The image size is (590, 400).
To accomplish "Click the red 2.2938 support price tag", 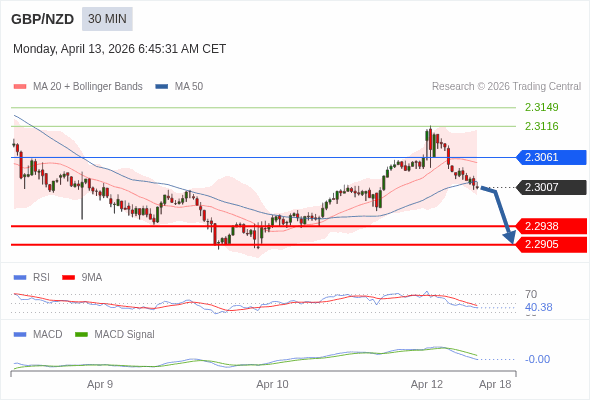I will point(551,226).
